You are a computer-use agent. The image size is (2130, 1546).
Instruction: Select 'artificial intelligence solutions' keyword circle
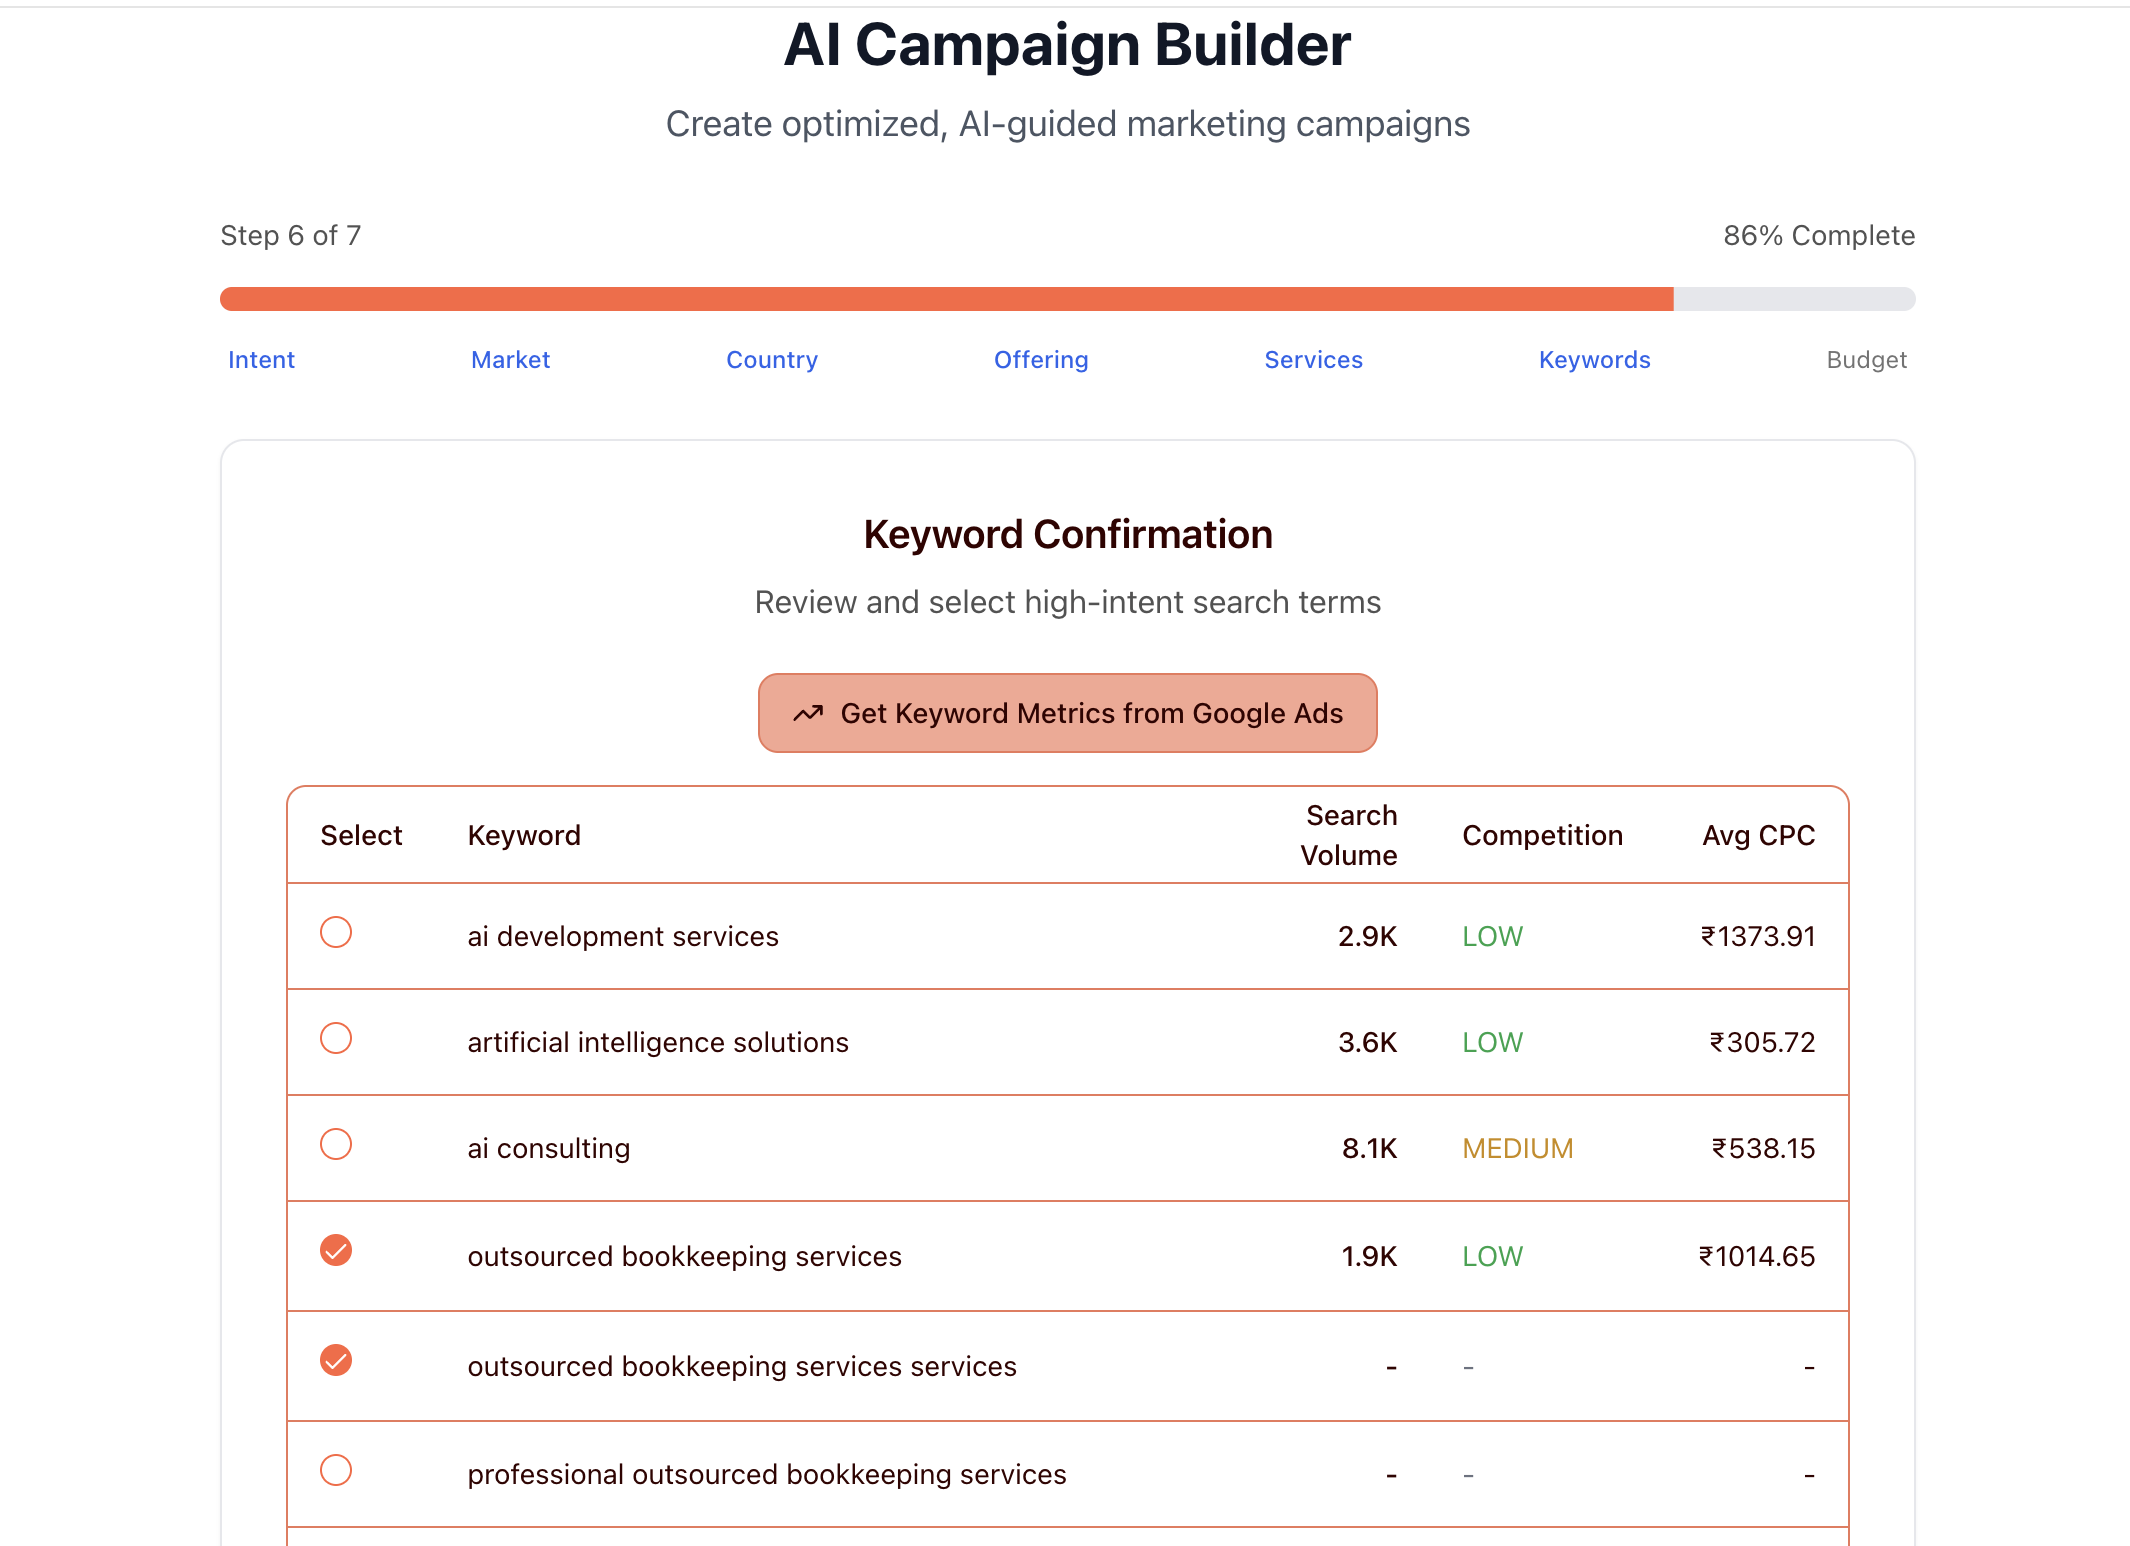[x=336, y=1038]
